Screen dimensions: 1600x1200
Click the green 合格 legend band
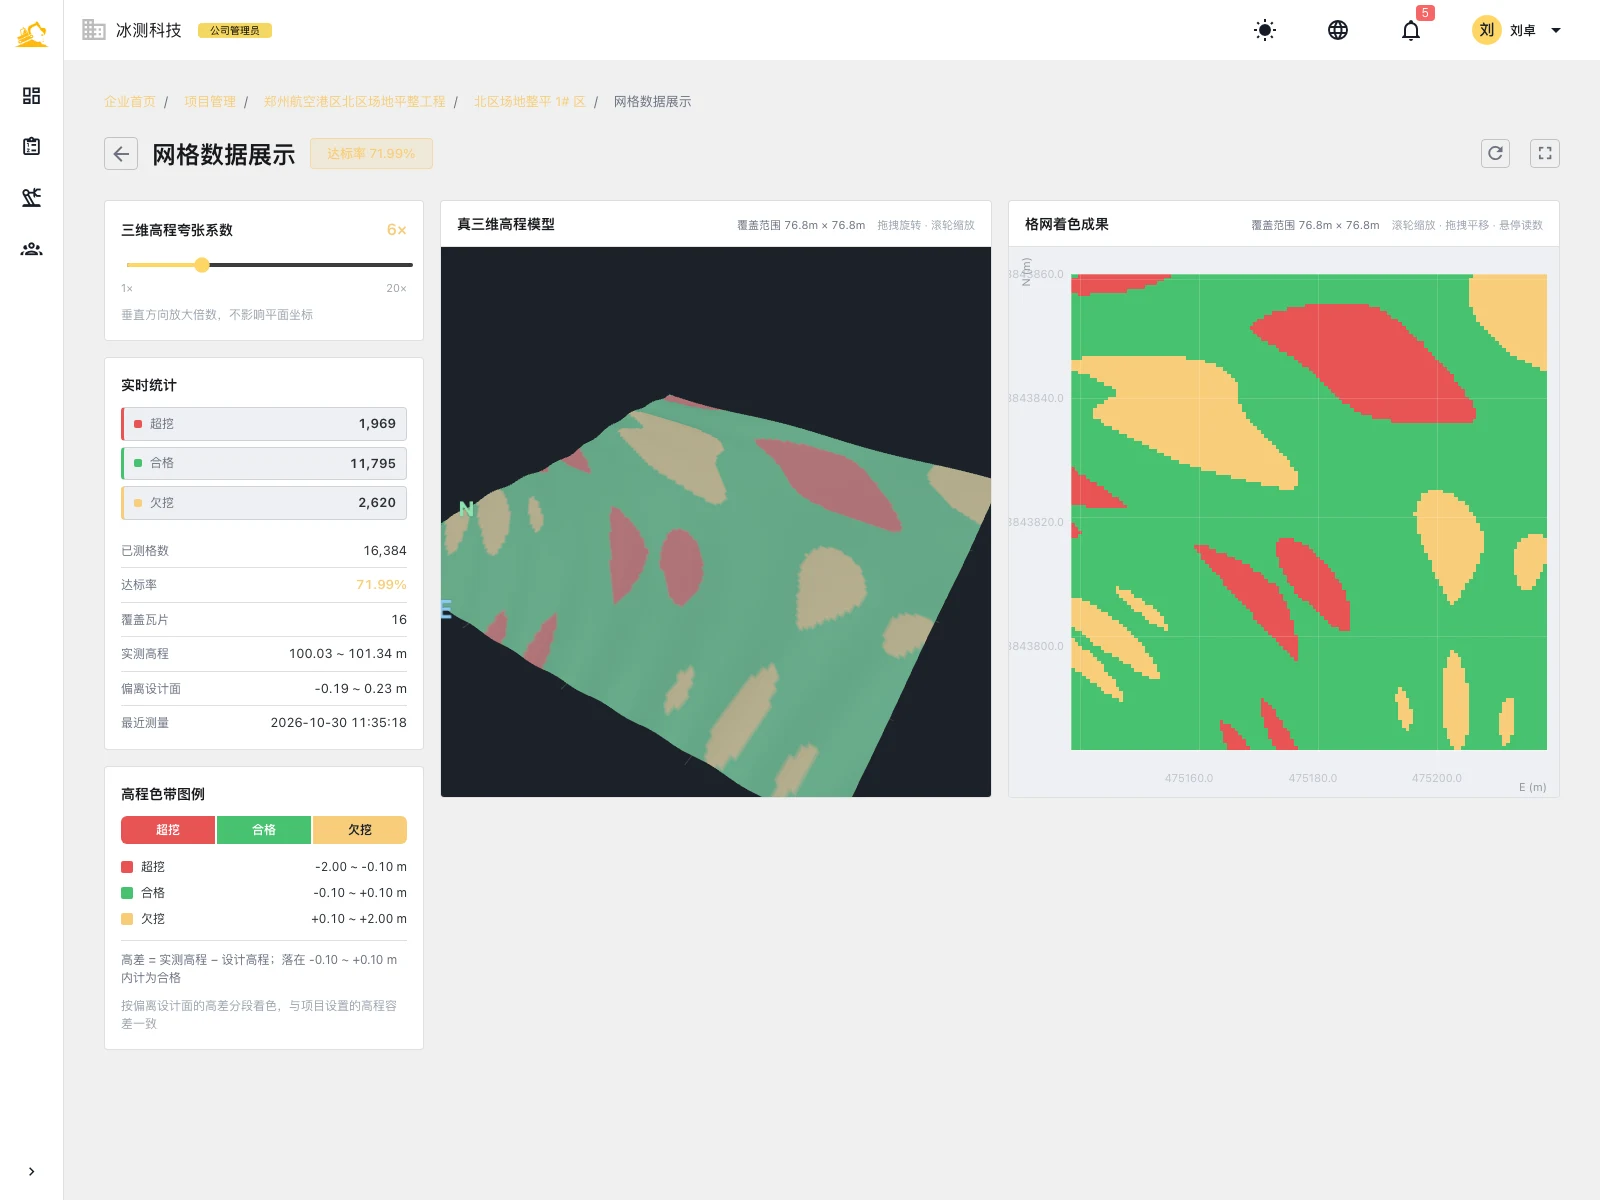[x=264, y=830]
